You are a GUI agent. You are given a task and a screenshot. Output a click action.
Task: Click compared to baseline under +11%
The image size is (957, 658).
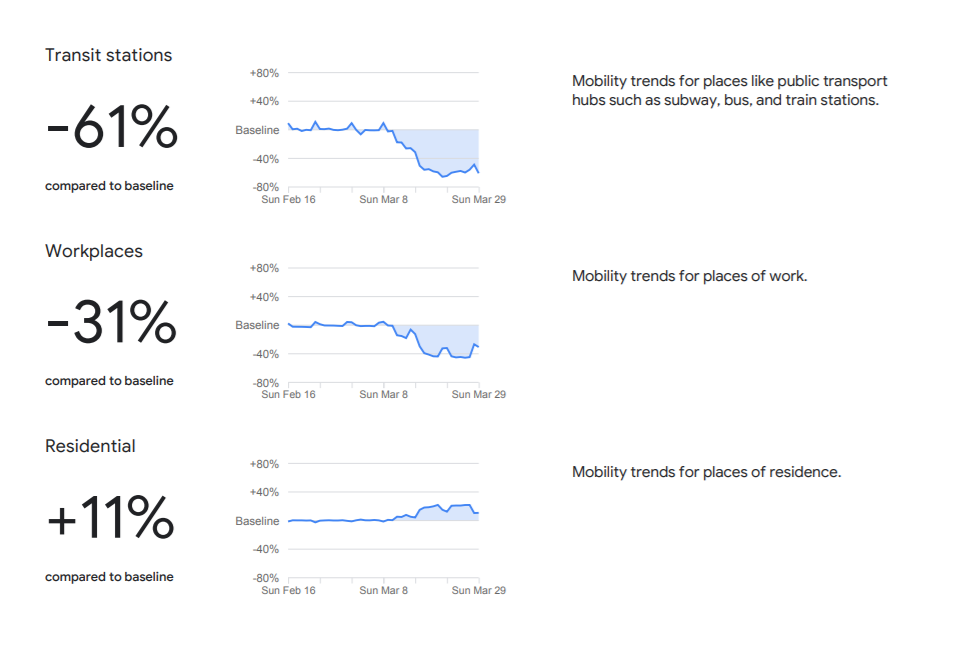pyautogui.click(x=109, y=577)
